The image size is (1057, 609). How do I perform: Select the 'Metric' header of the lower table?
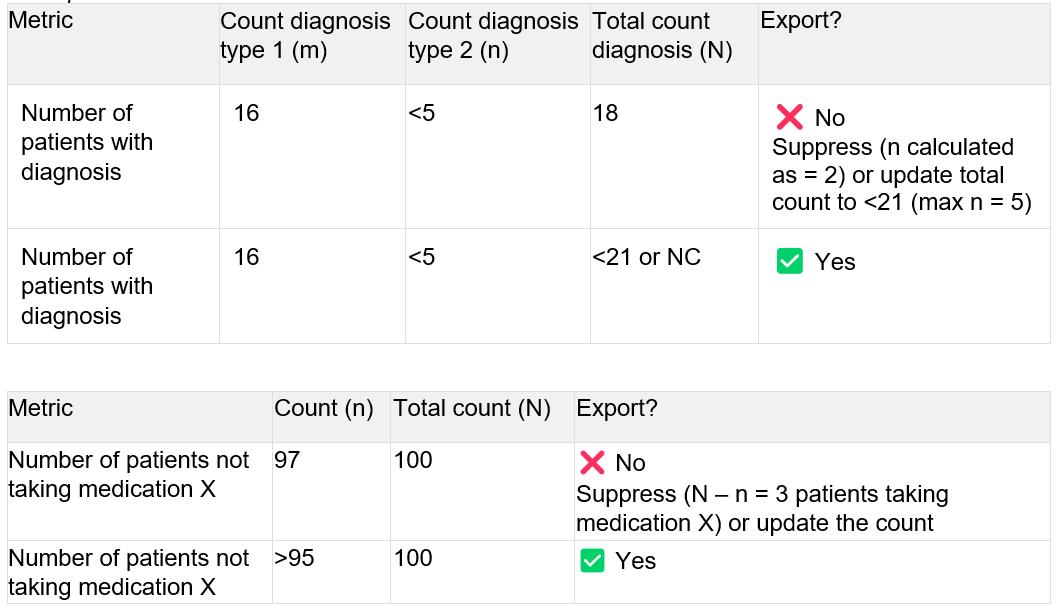click(x=41, y=408)
